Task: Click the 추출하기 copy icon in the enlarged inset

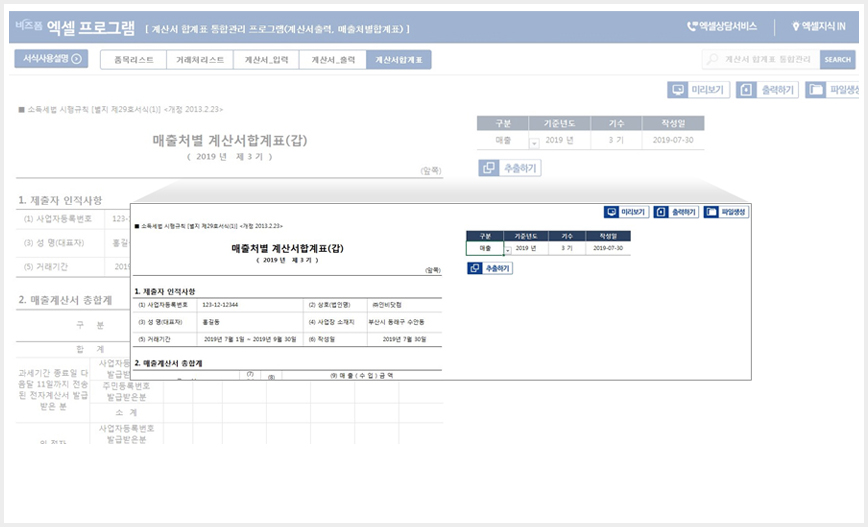Action: point(474,268)
